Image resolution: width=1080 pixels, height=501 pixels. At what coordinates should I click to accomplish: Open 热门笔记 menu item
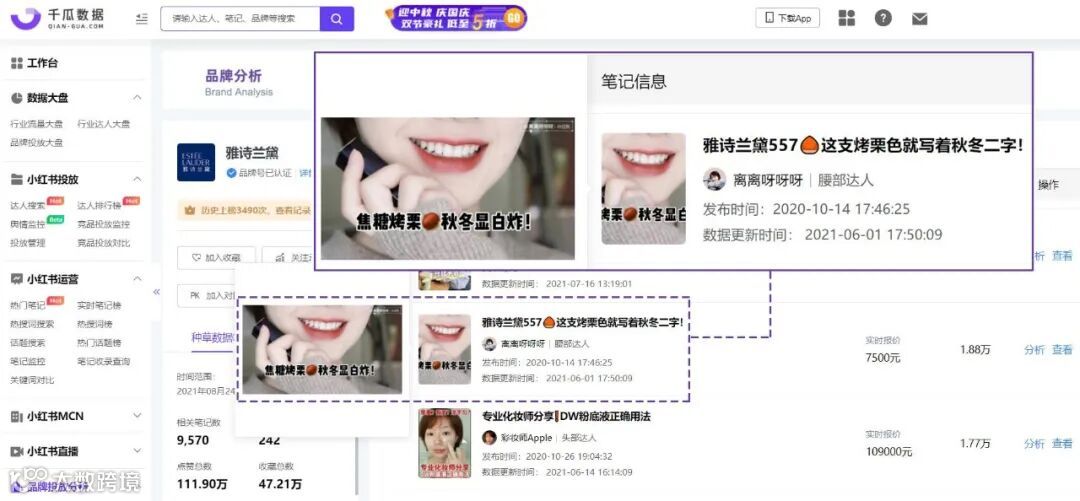coord(28,305)
